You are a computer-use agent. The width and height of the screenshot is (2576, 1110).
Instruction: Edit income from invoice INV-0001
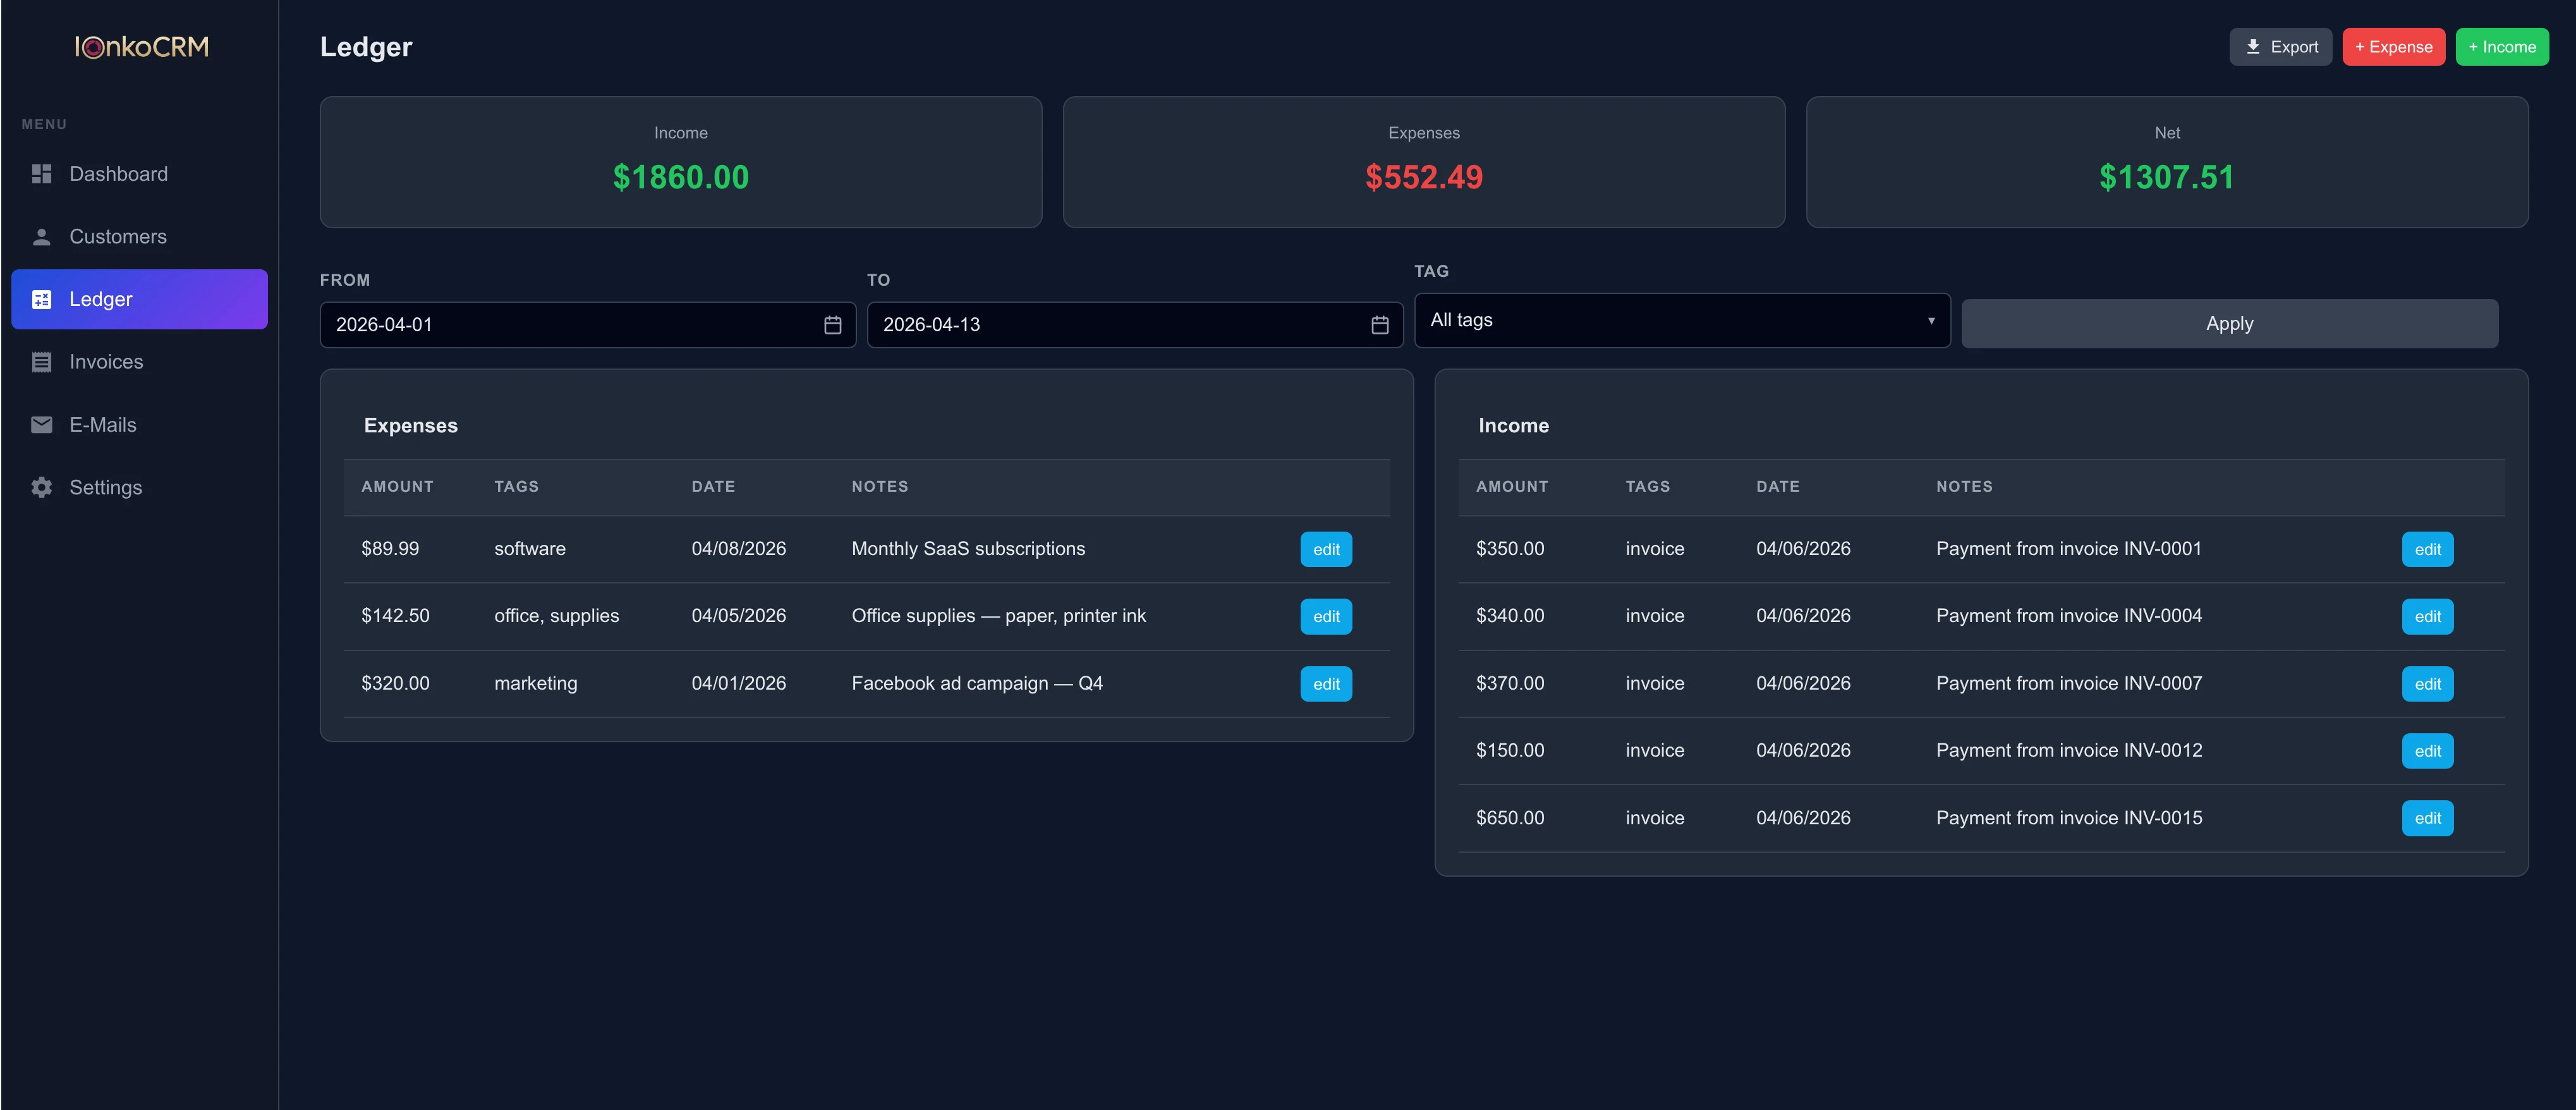tap(2427, 549)
